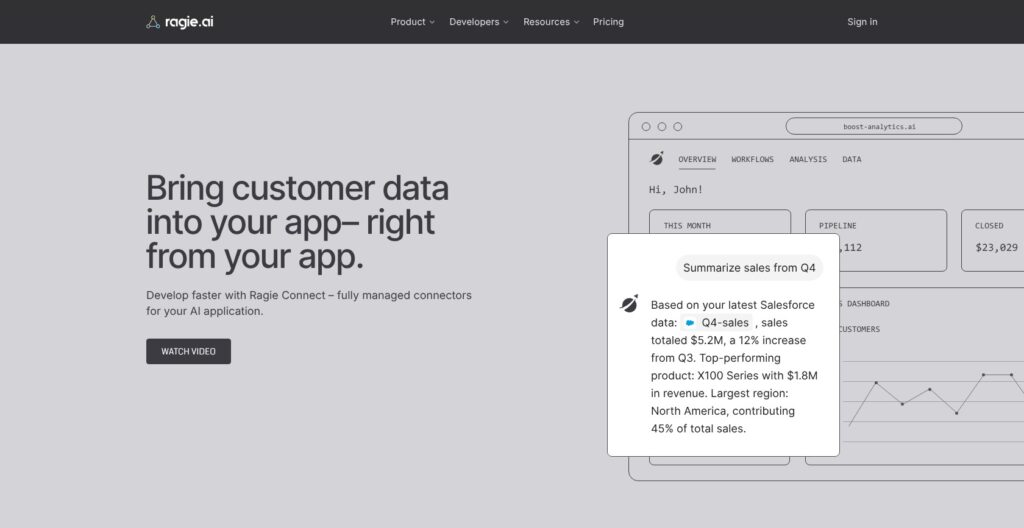Image resolution: width=1024 pixels, height=528 pixels.
Task: Click the third browser window circle
Action: pyautogui.click(x=678, y=127)
